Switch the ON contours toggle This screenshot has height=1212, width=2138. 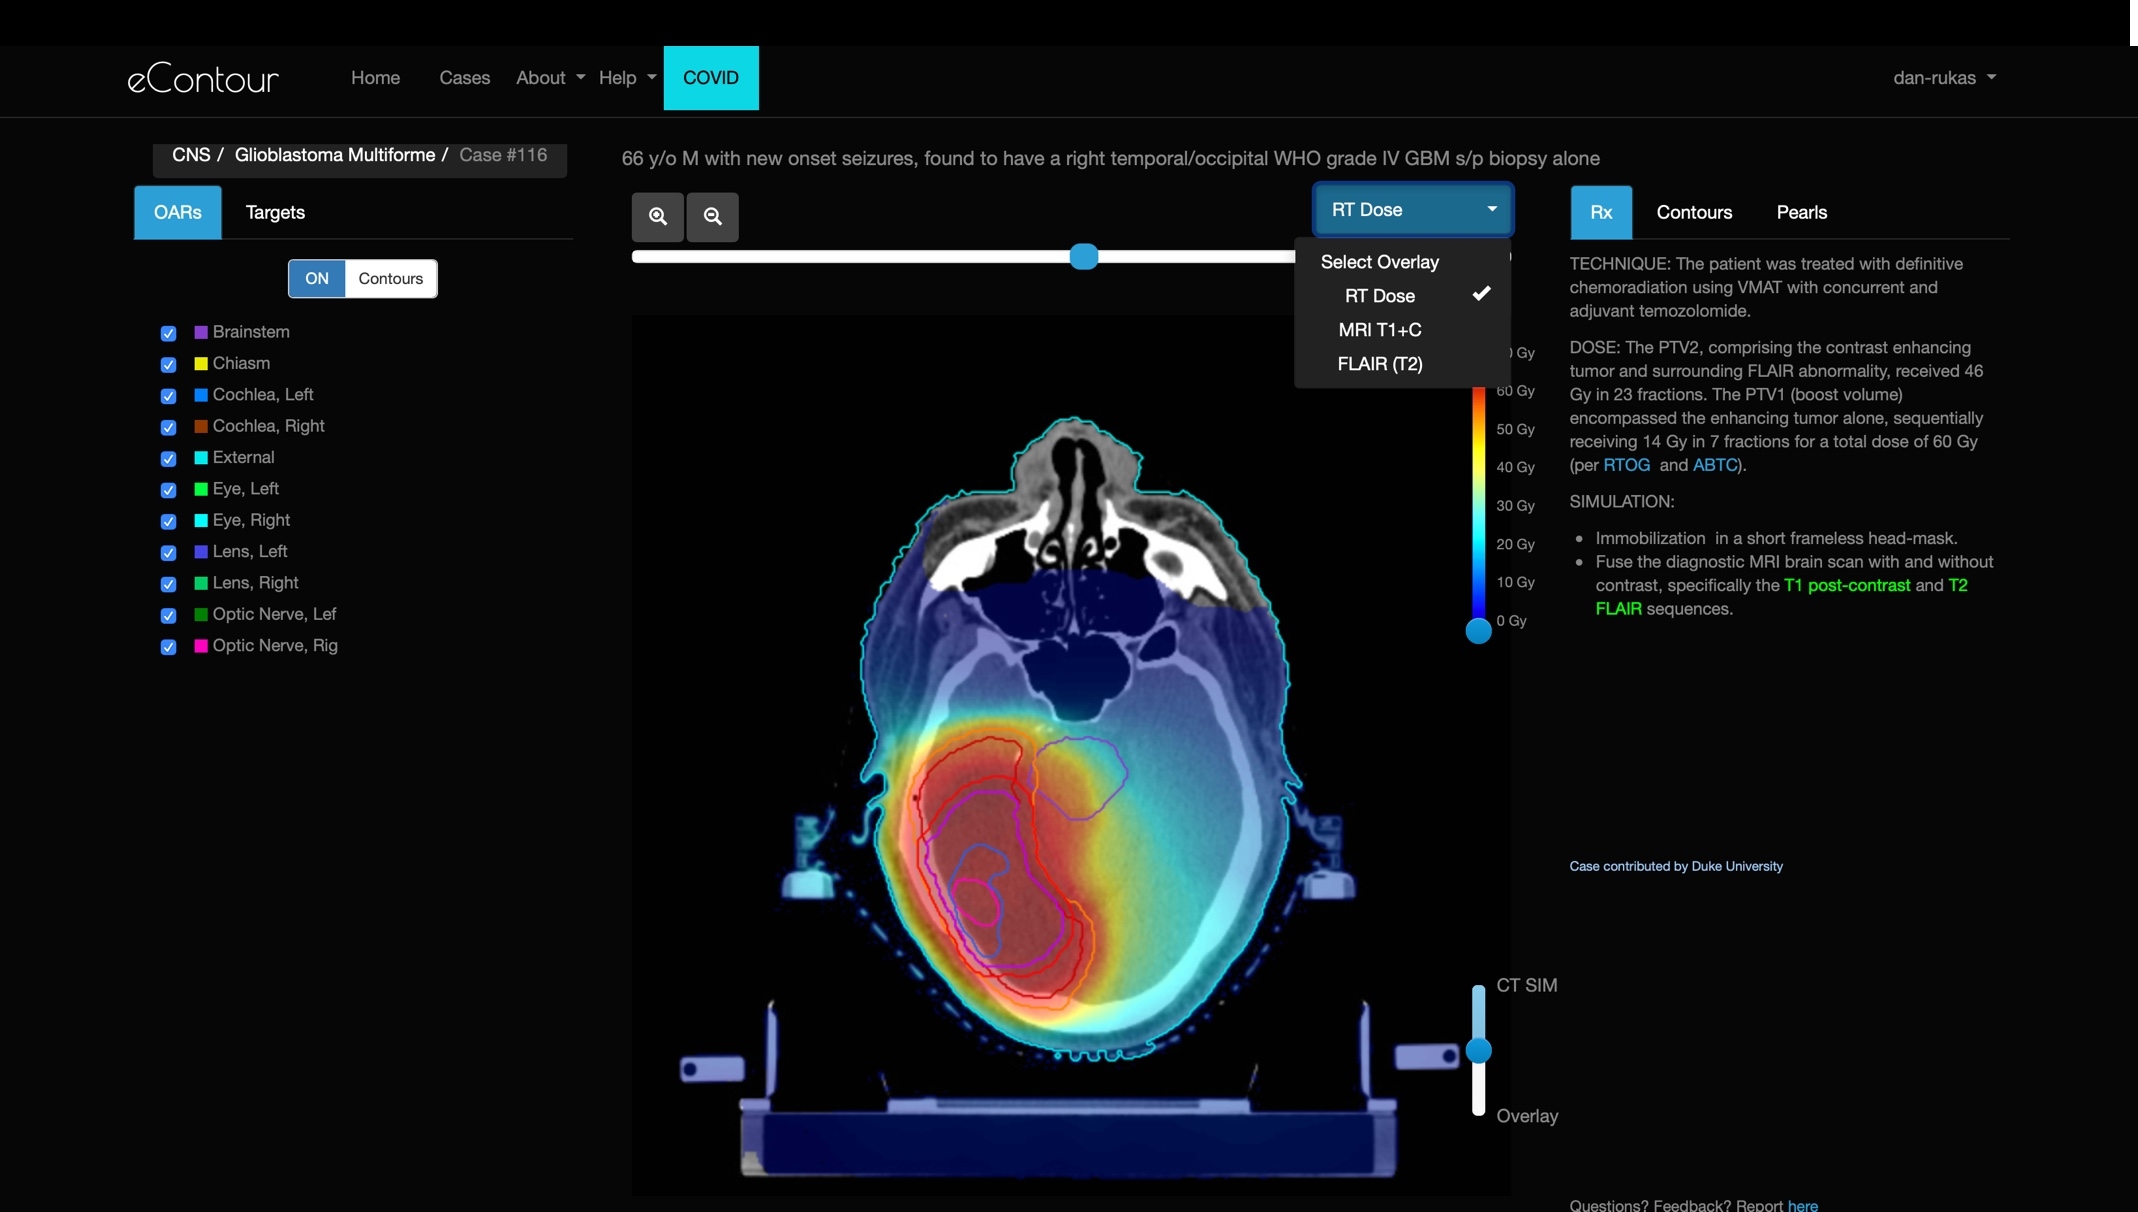(x=317, y=278)
